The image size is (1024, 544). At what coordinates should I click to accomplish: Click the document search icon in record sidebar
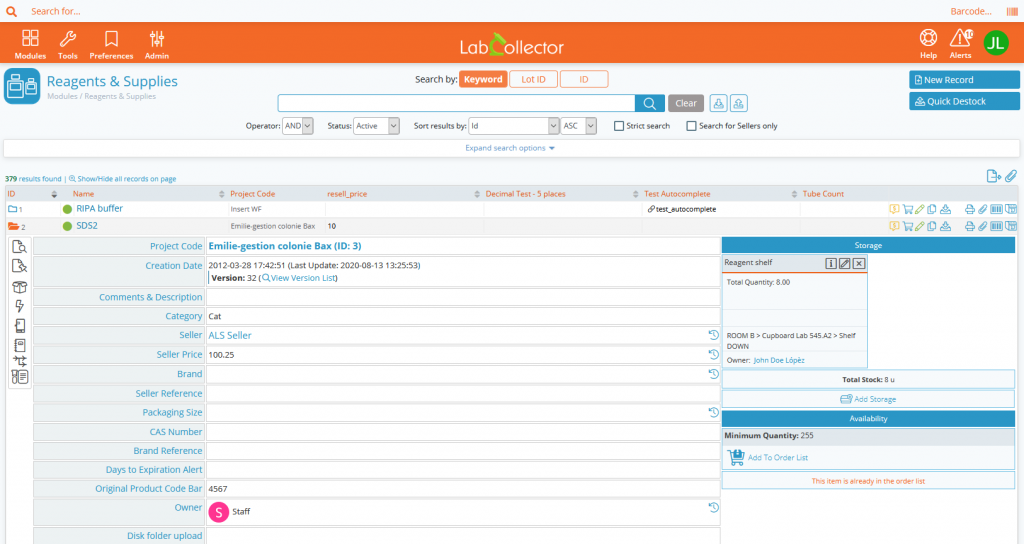click(x=20, y=247)
